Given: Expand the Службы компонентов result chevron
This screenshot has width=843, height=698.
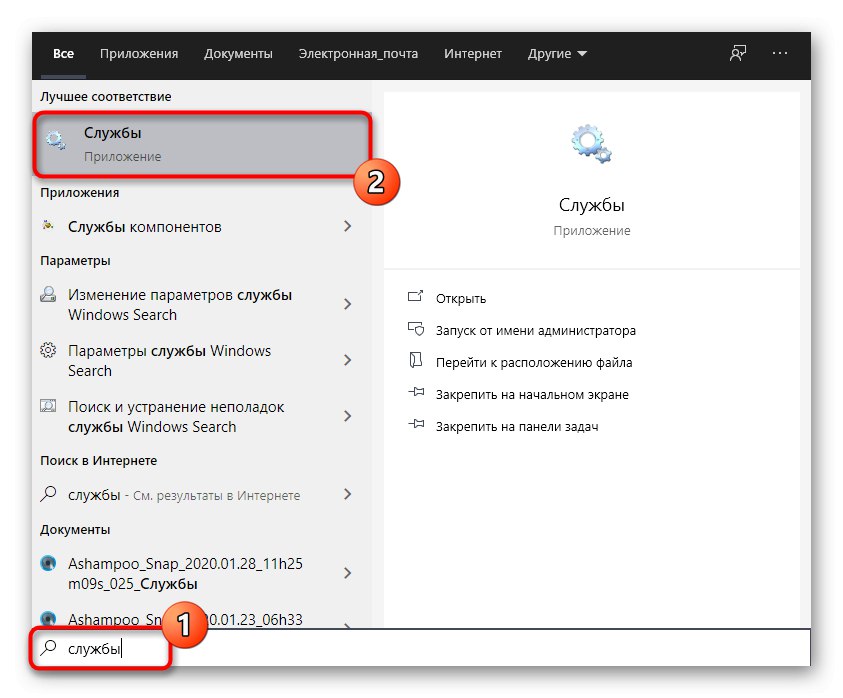Looking at the screenshot, I should 349,227.
